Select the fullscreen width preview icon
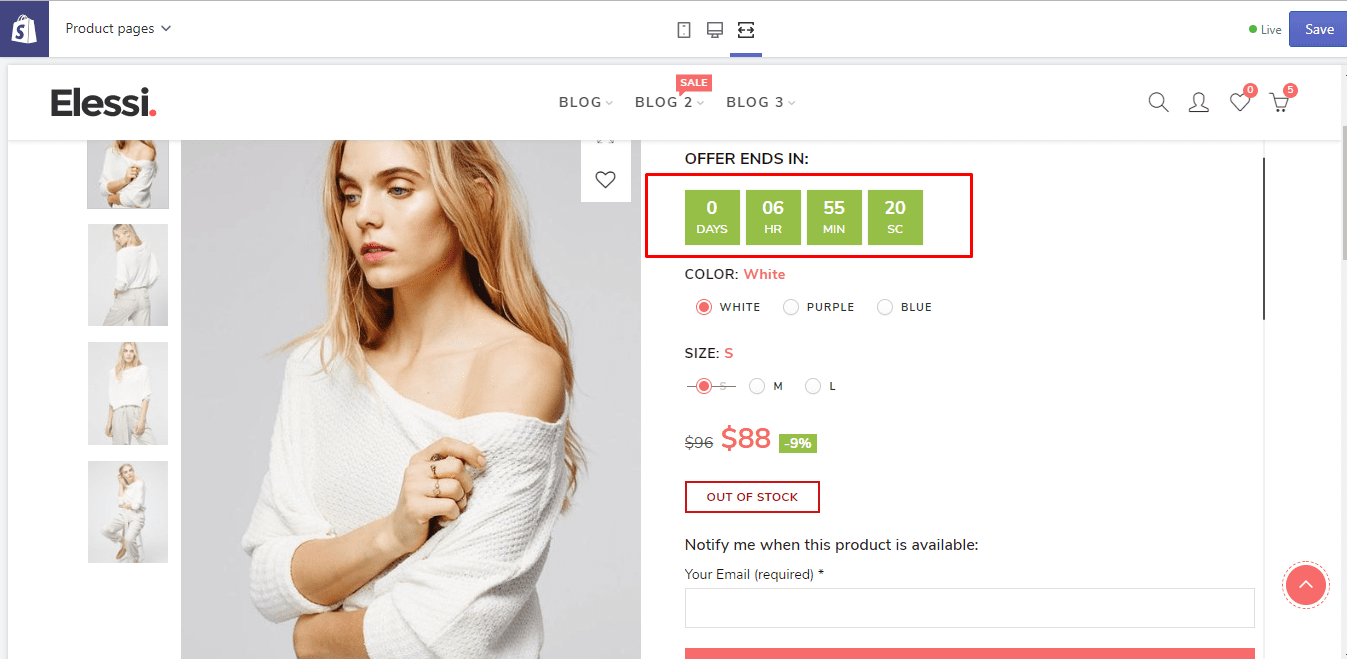 point(746,29)
